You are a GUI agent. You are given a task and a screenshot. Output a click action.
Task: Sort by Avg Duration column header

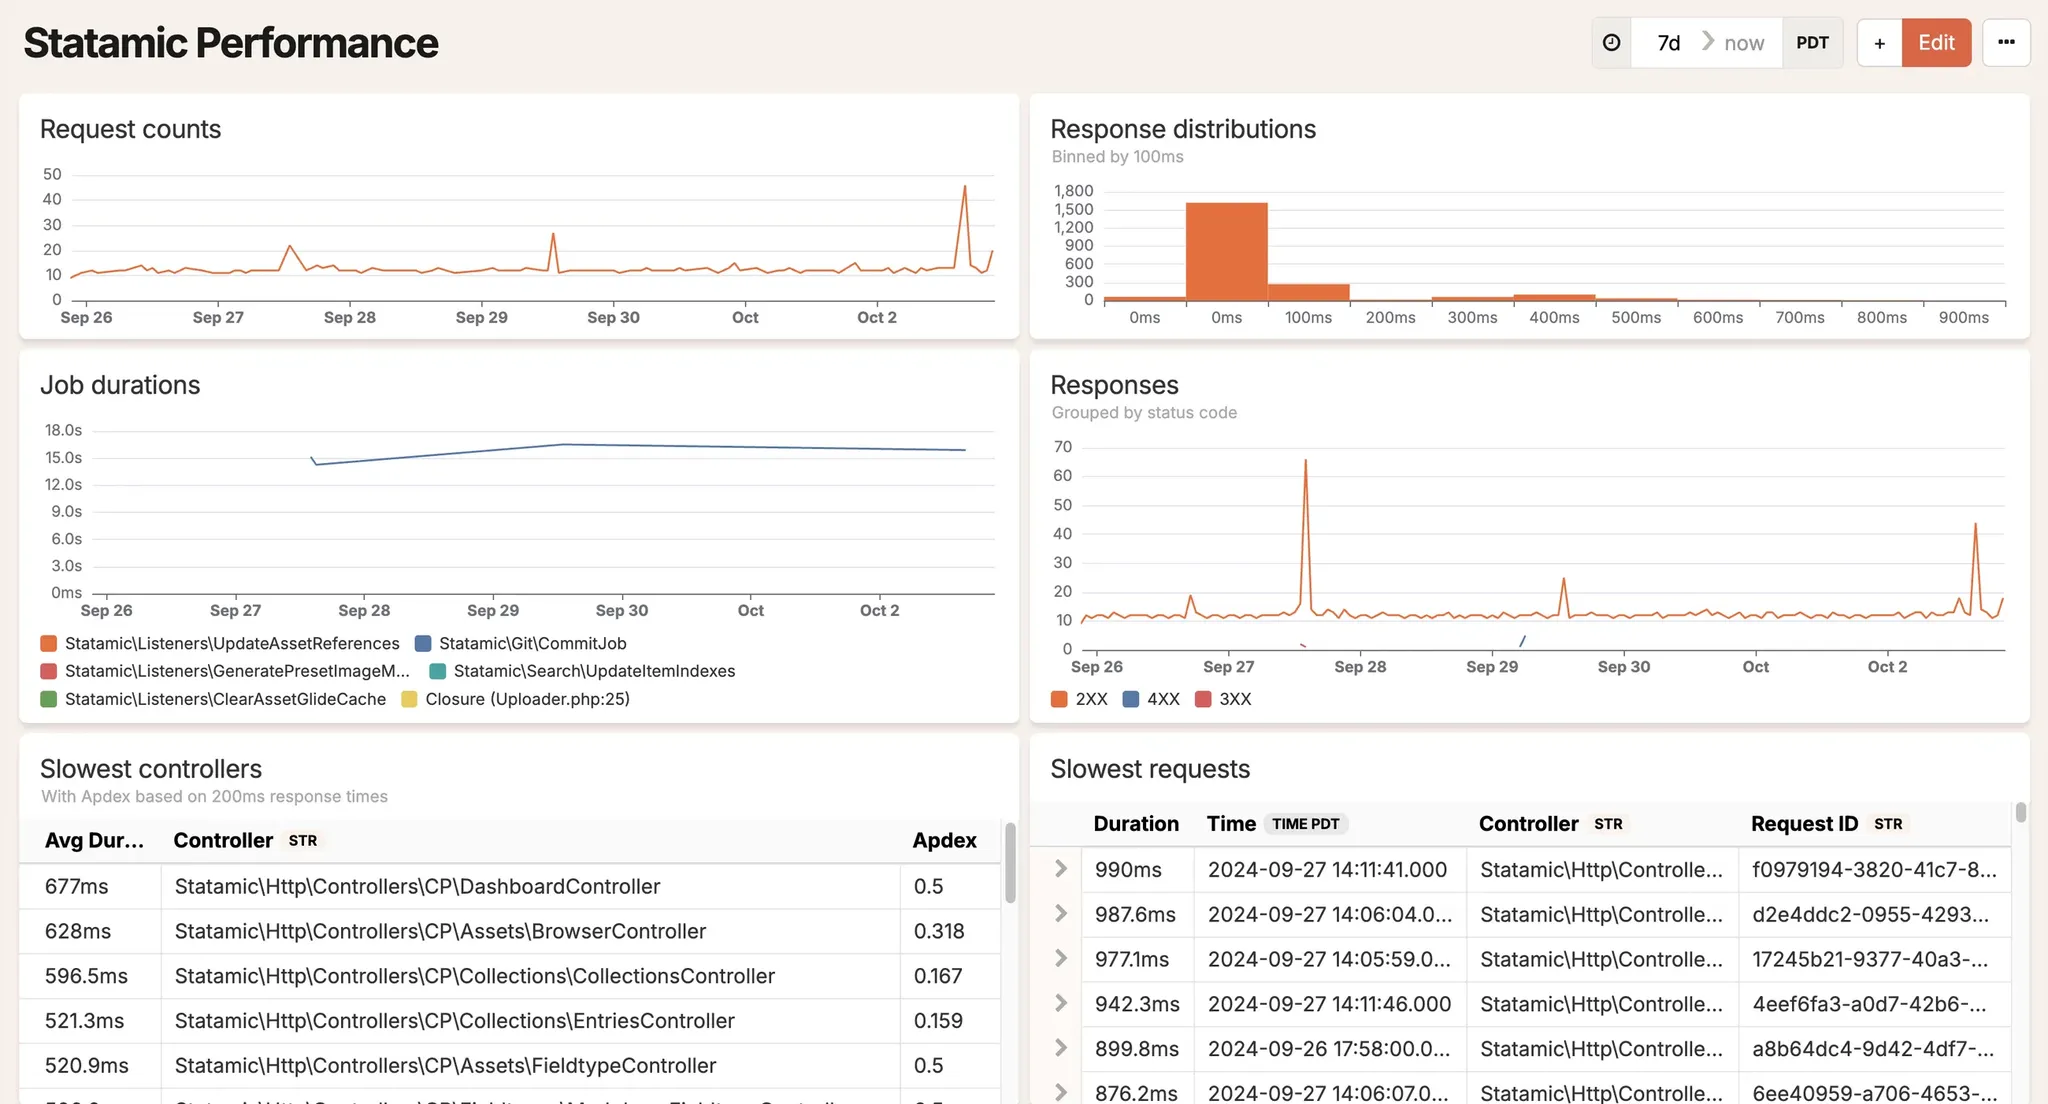click(94, 840)
